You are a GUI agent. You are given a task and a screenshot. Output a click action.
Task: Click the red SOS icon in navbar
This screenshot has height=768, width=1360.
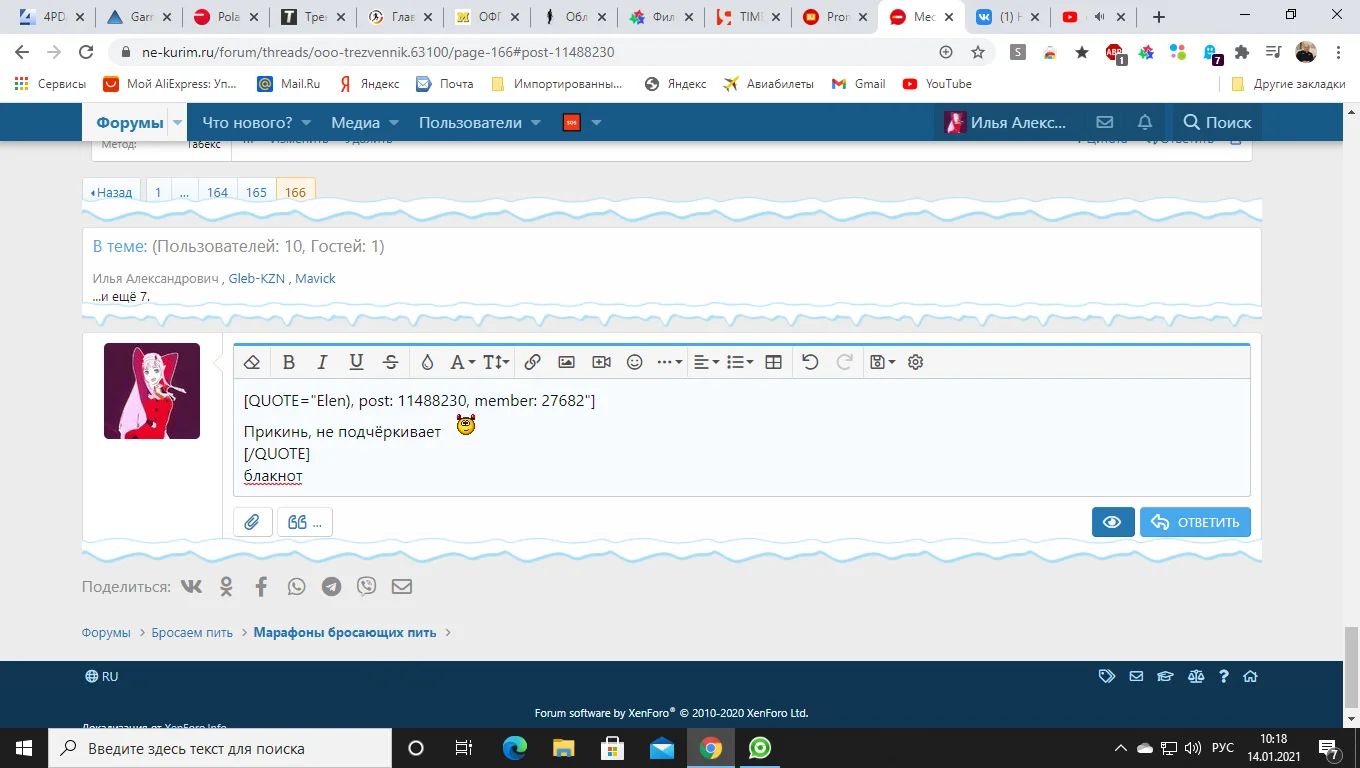(572, 123)
